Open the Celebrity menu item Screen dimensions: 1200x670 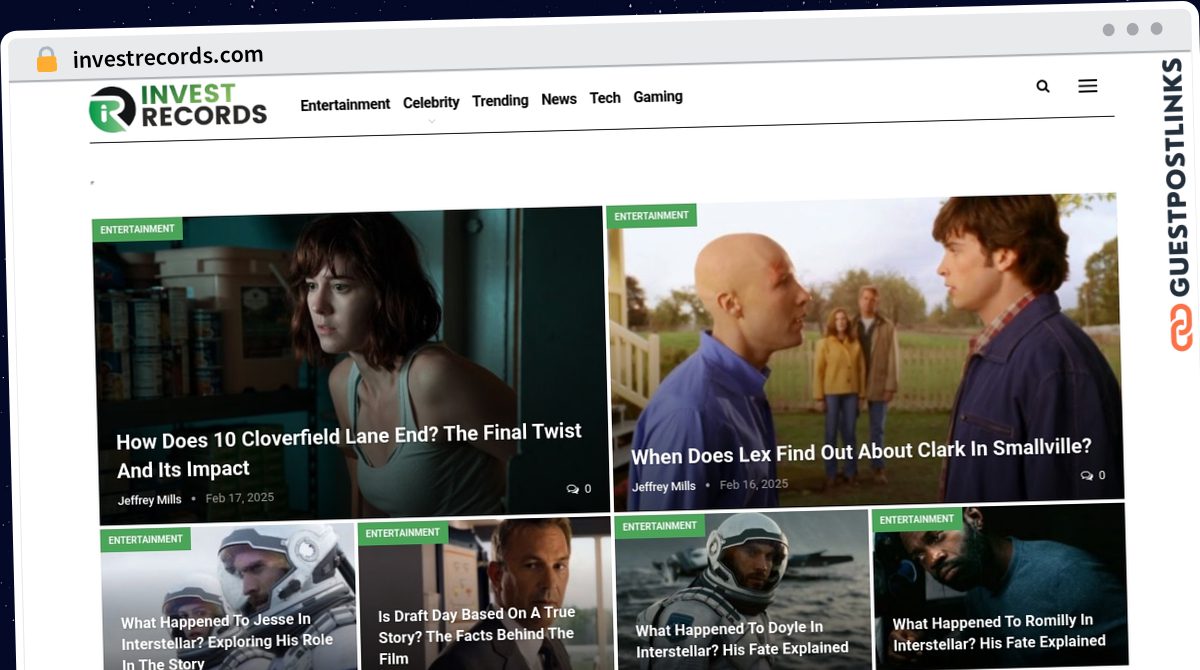(431, 102)
